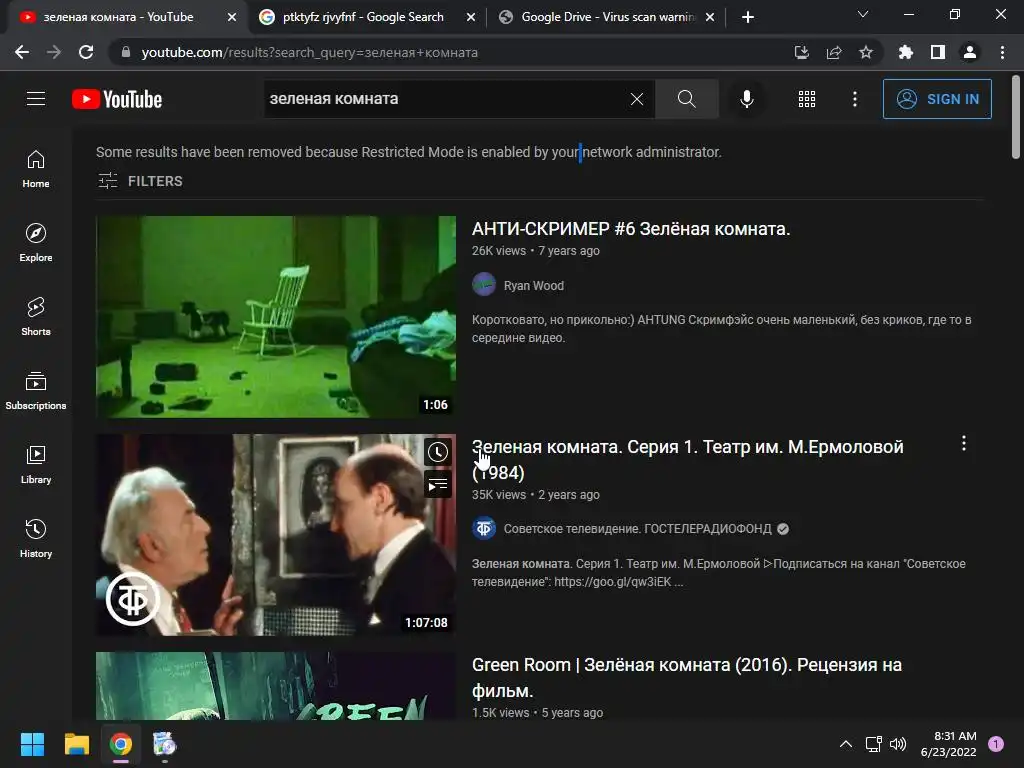Open the Green Room review thumbnail
1024x768 pixels.
[x=276, y=686]
